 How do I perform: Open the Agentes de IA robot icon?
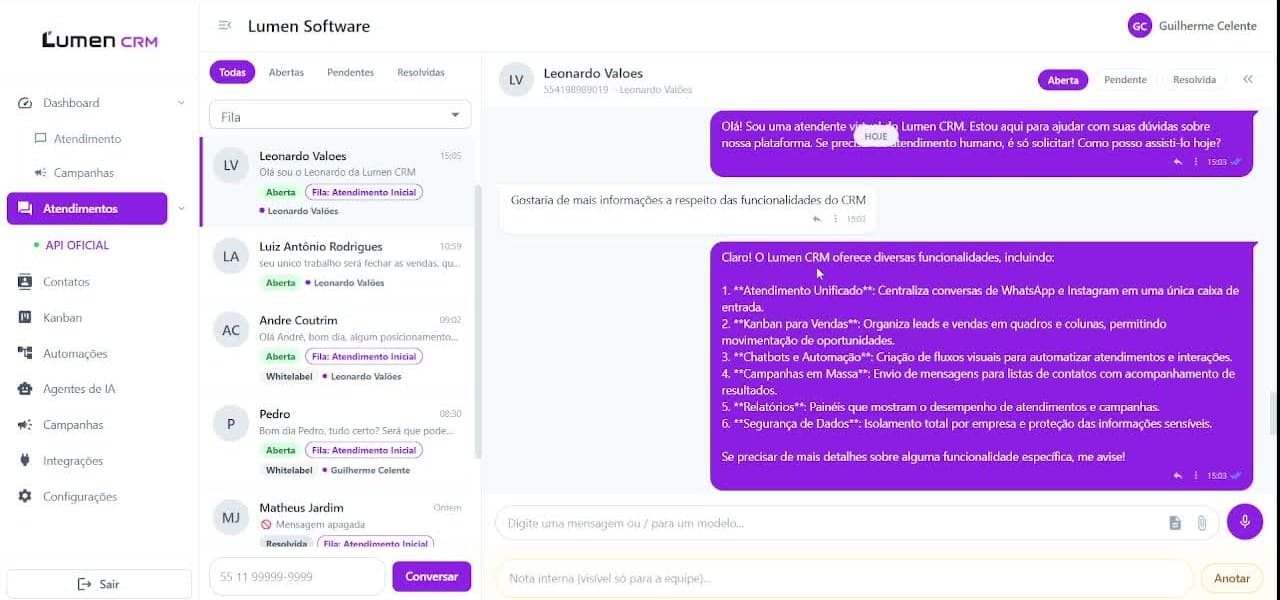tap(25, 389)
